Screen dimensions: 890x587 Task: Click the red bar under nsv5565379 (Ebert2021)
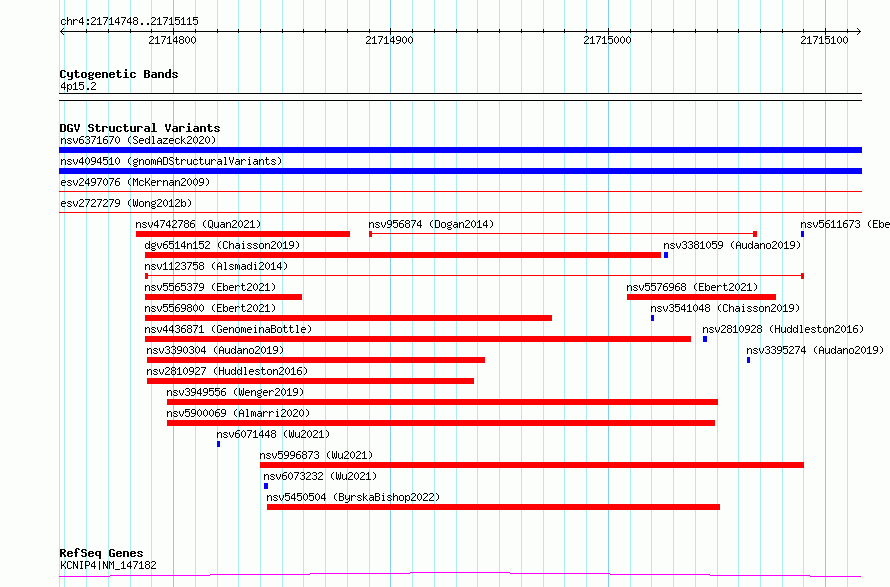224,297
